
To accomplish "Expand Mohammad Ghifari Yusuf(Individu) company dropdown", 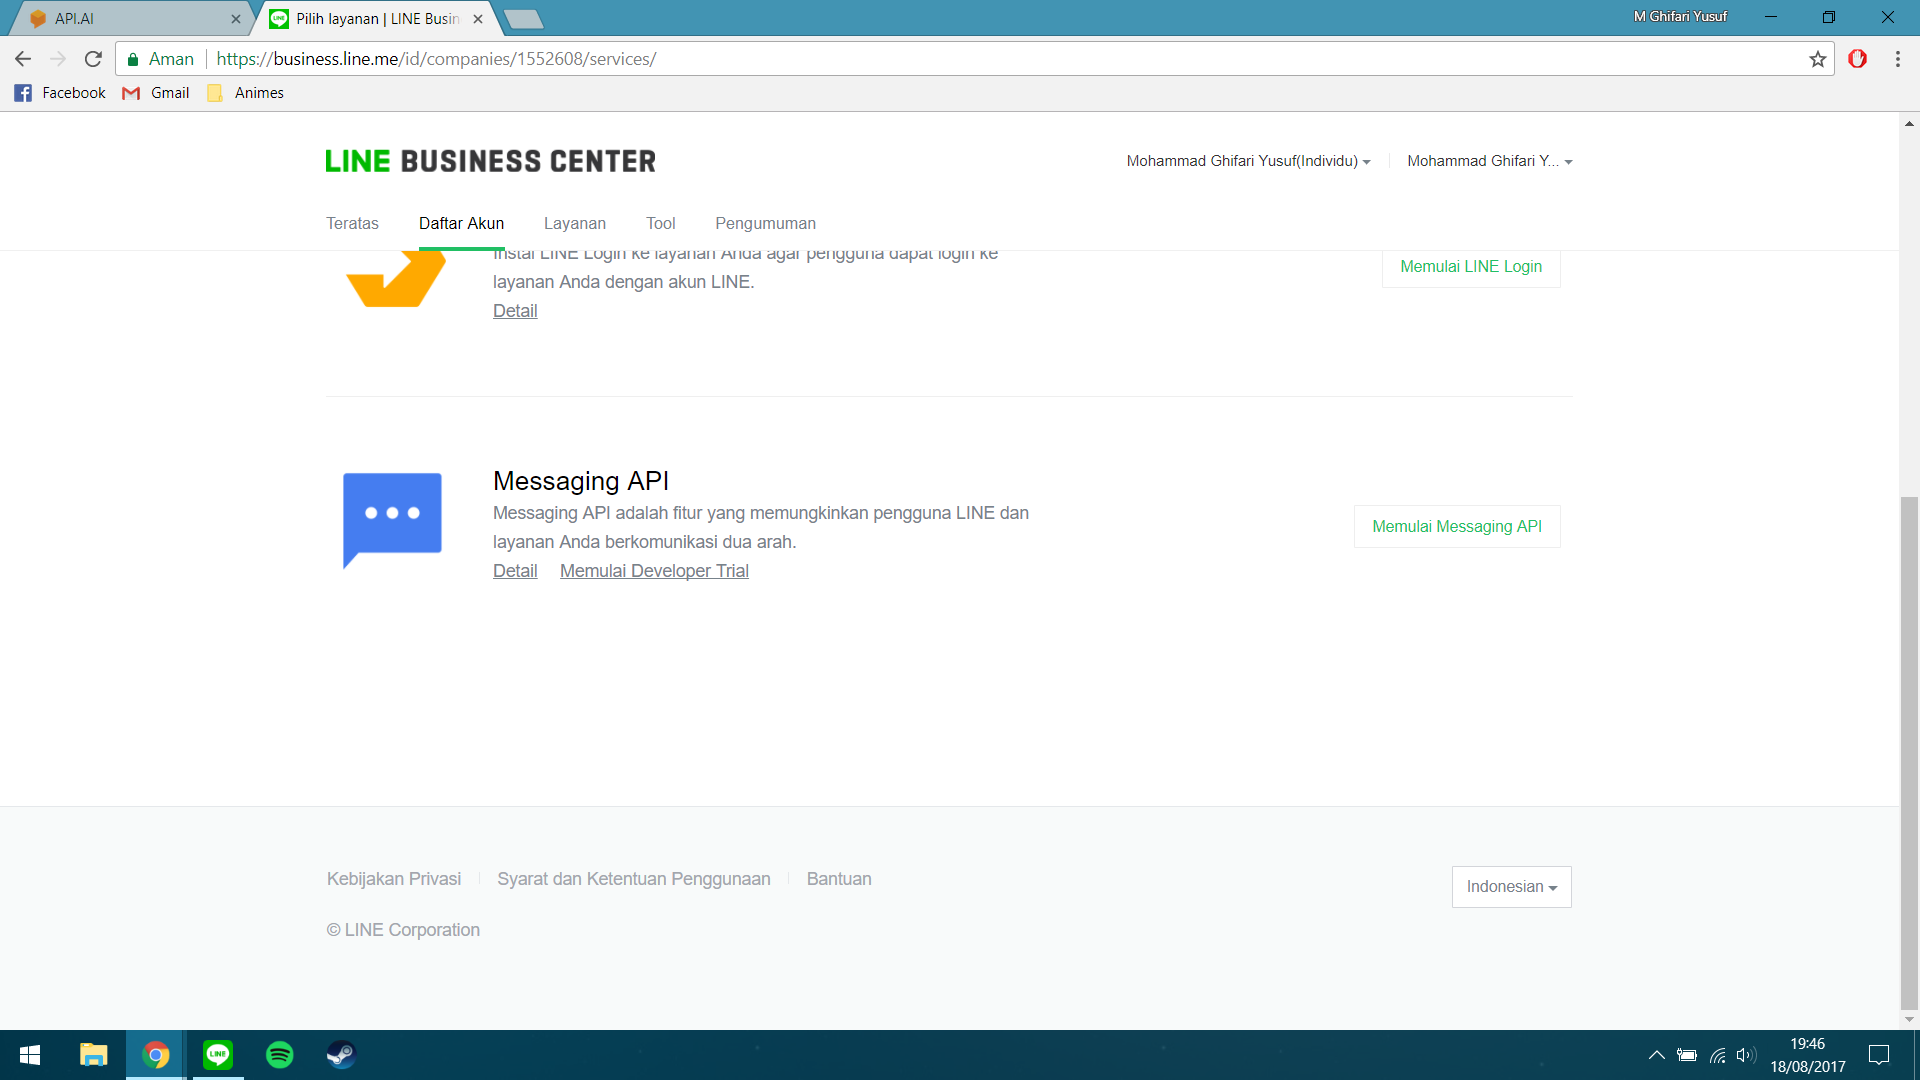I will click(1248, 161).
